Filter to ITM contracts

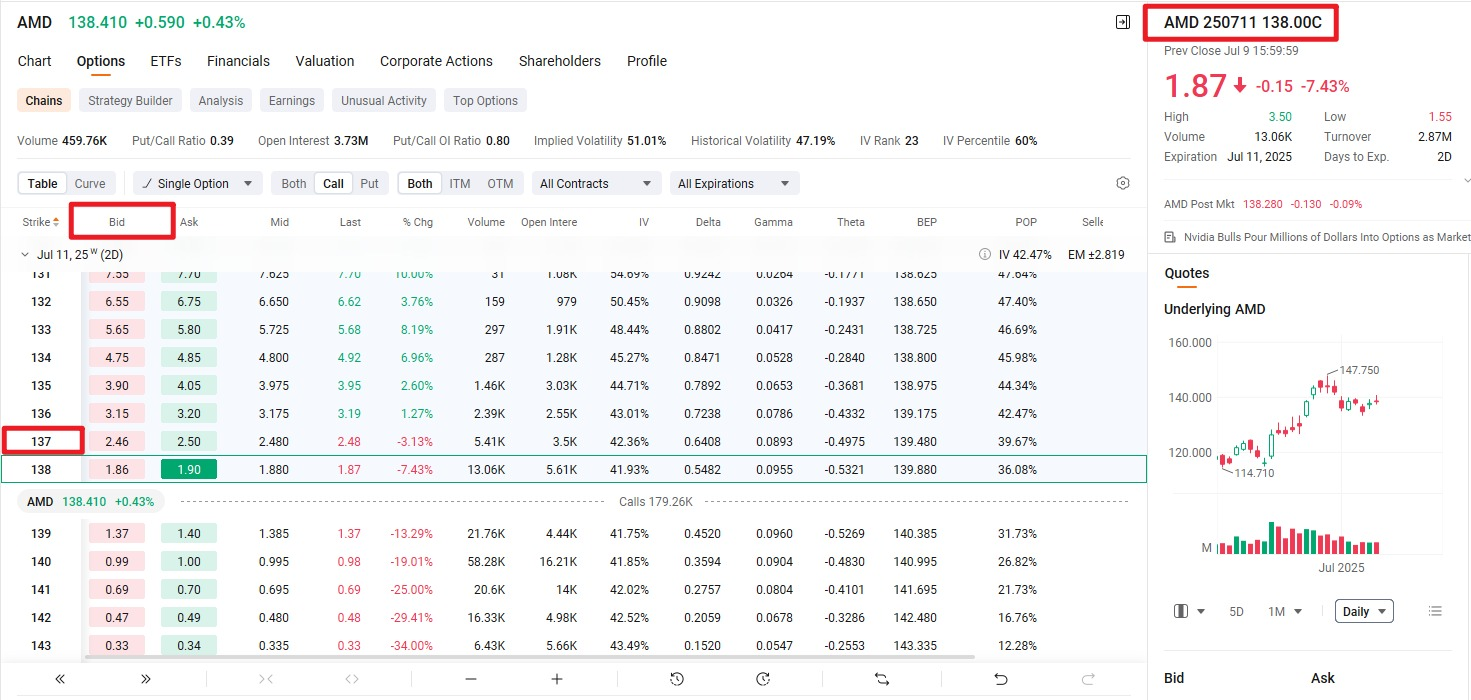pos(460,184)
